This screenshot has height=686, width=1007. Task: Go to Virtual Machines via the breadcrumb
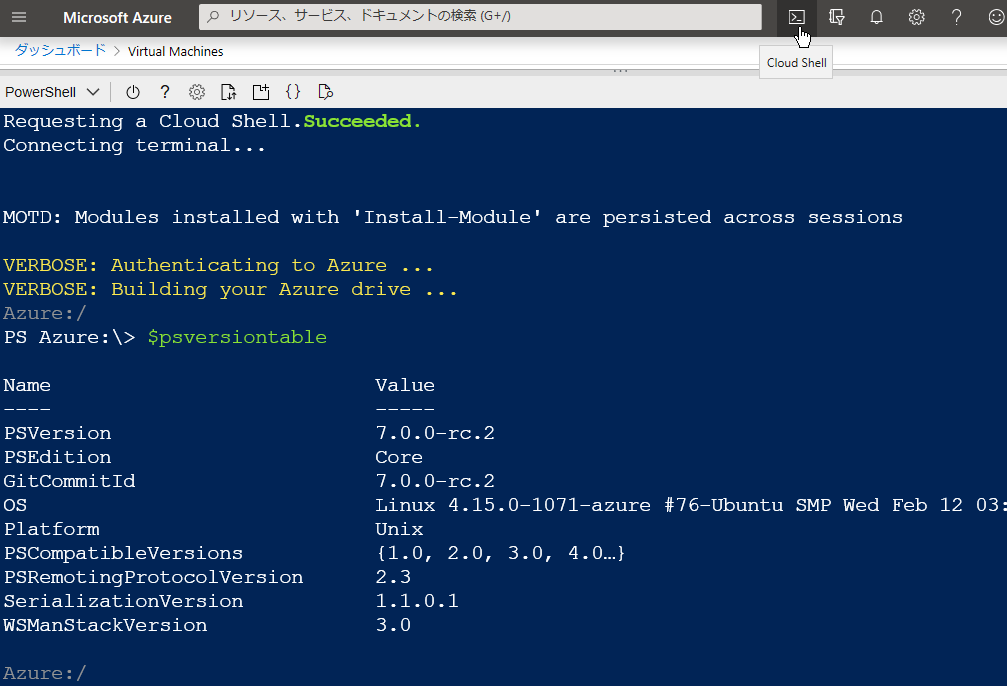tap(175, 51)
